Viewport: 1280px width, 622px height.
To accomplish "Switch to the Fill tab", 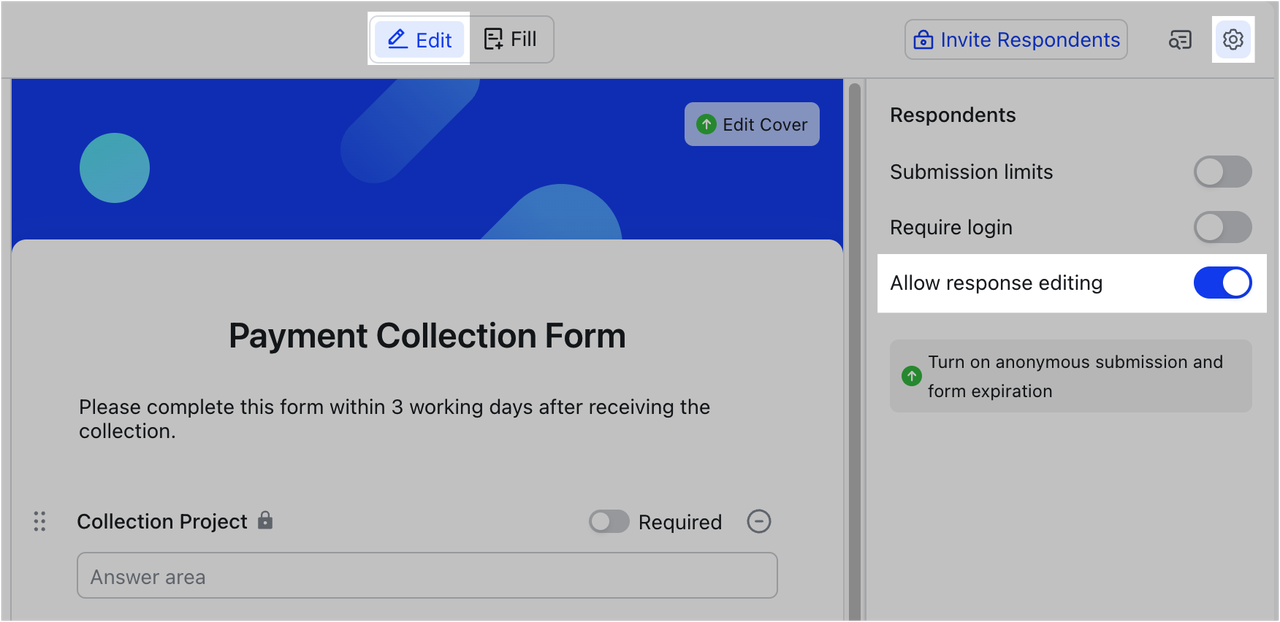I will pos(510,40).
